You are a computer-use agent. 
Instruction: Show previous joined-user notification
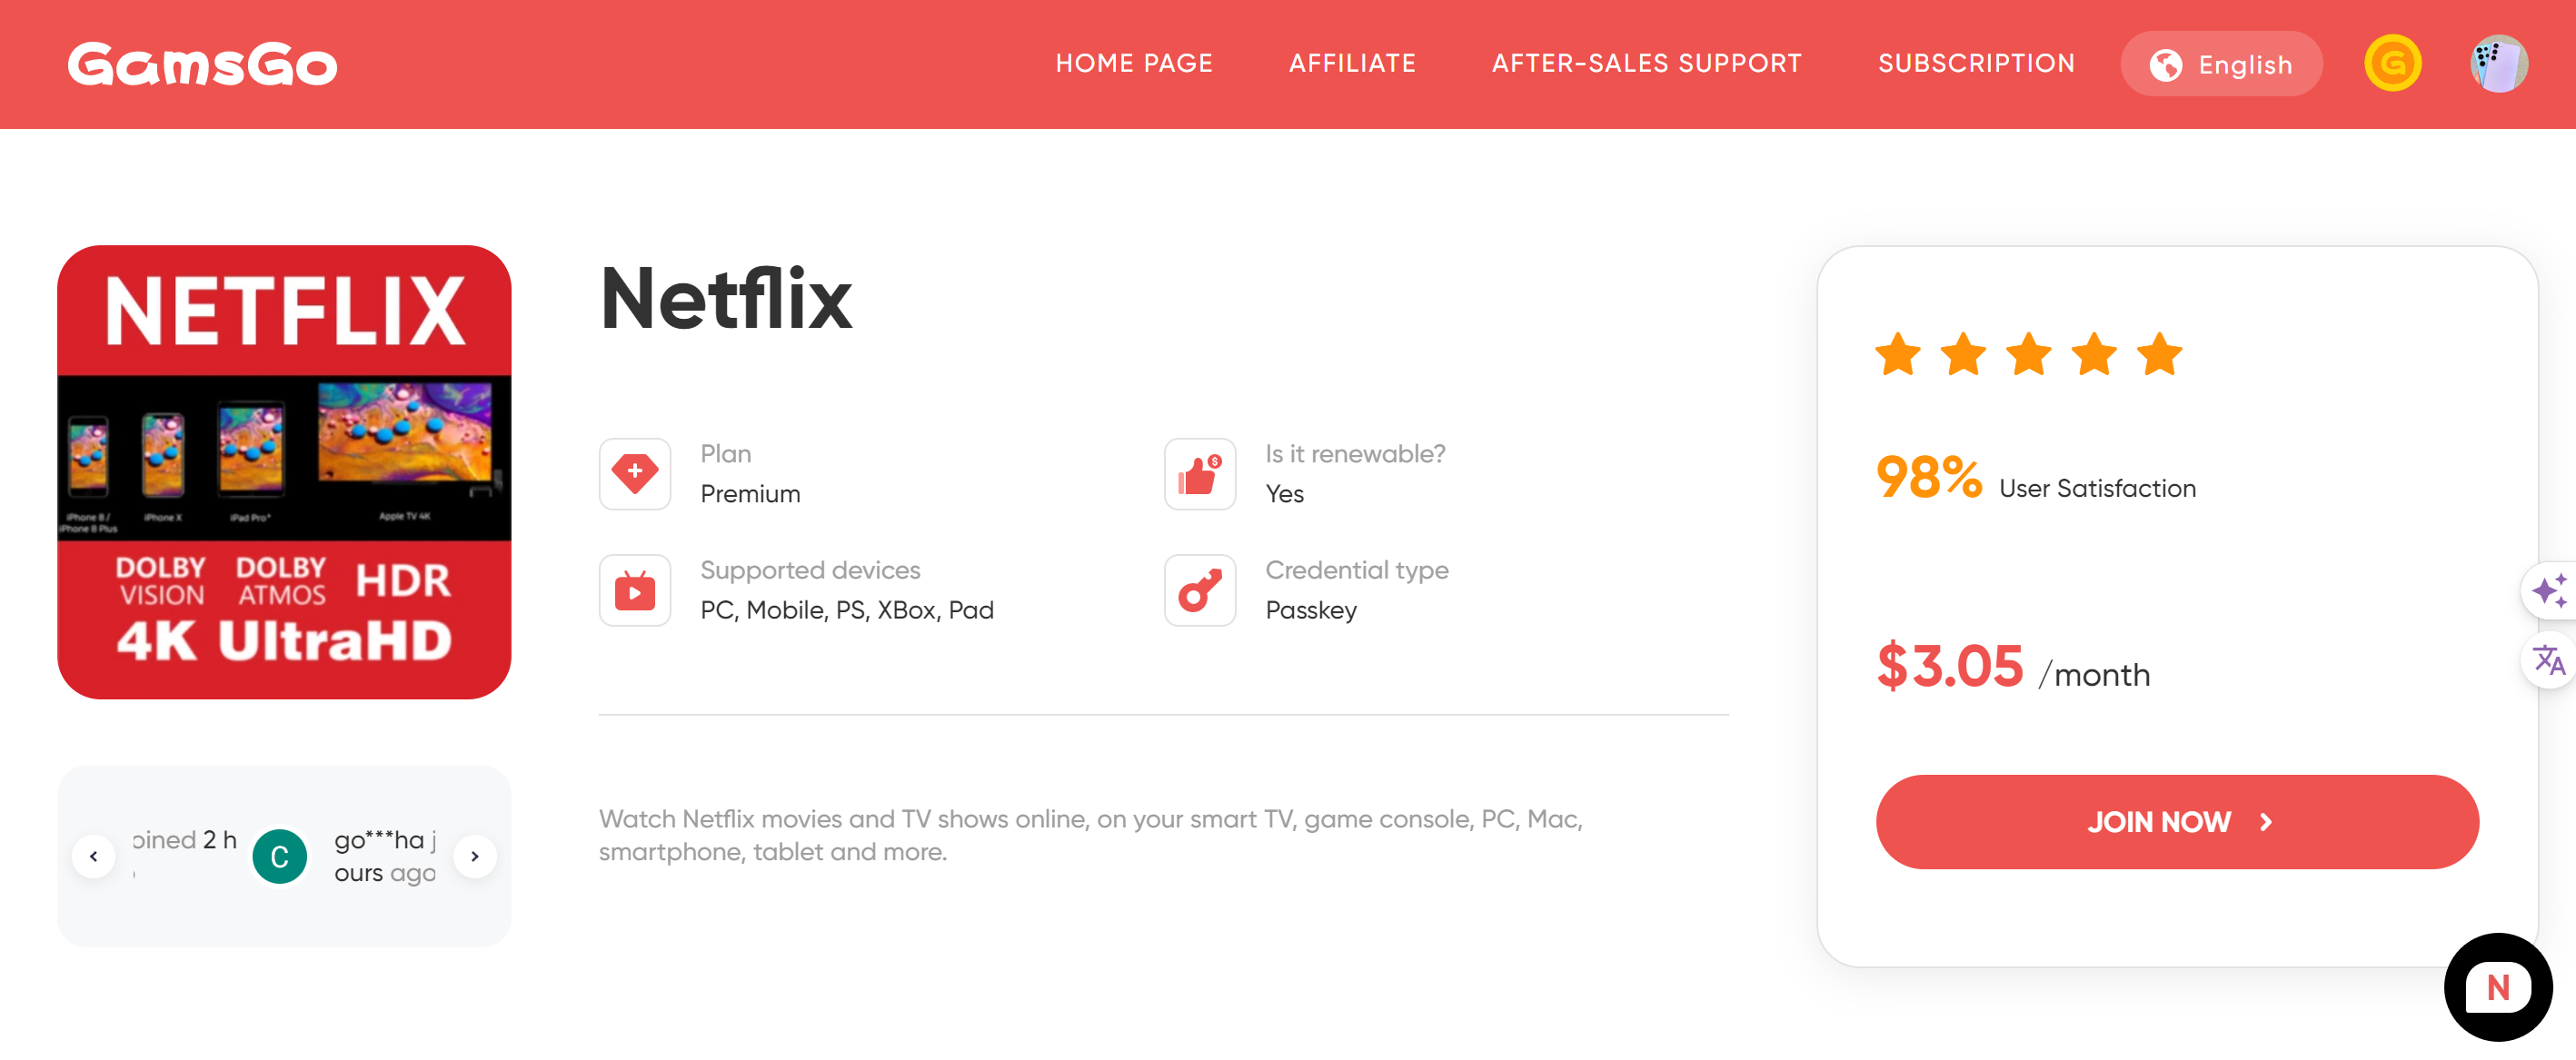click(94, 856)
